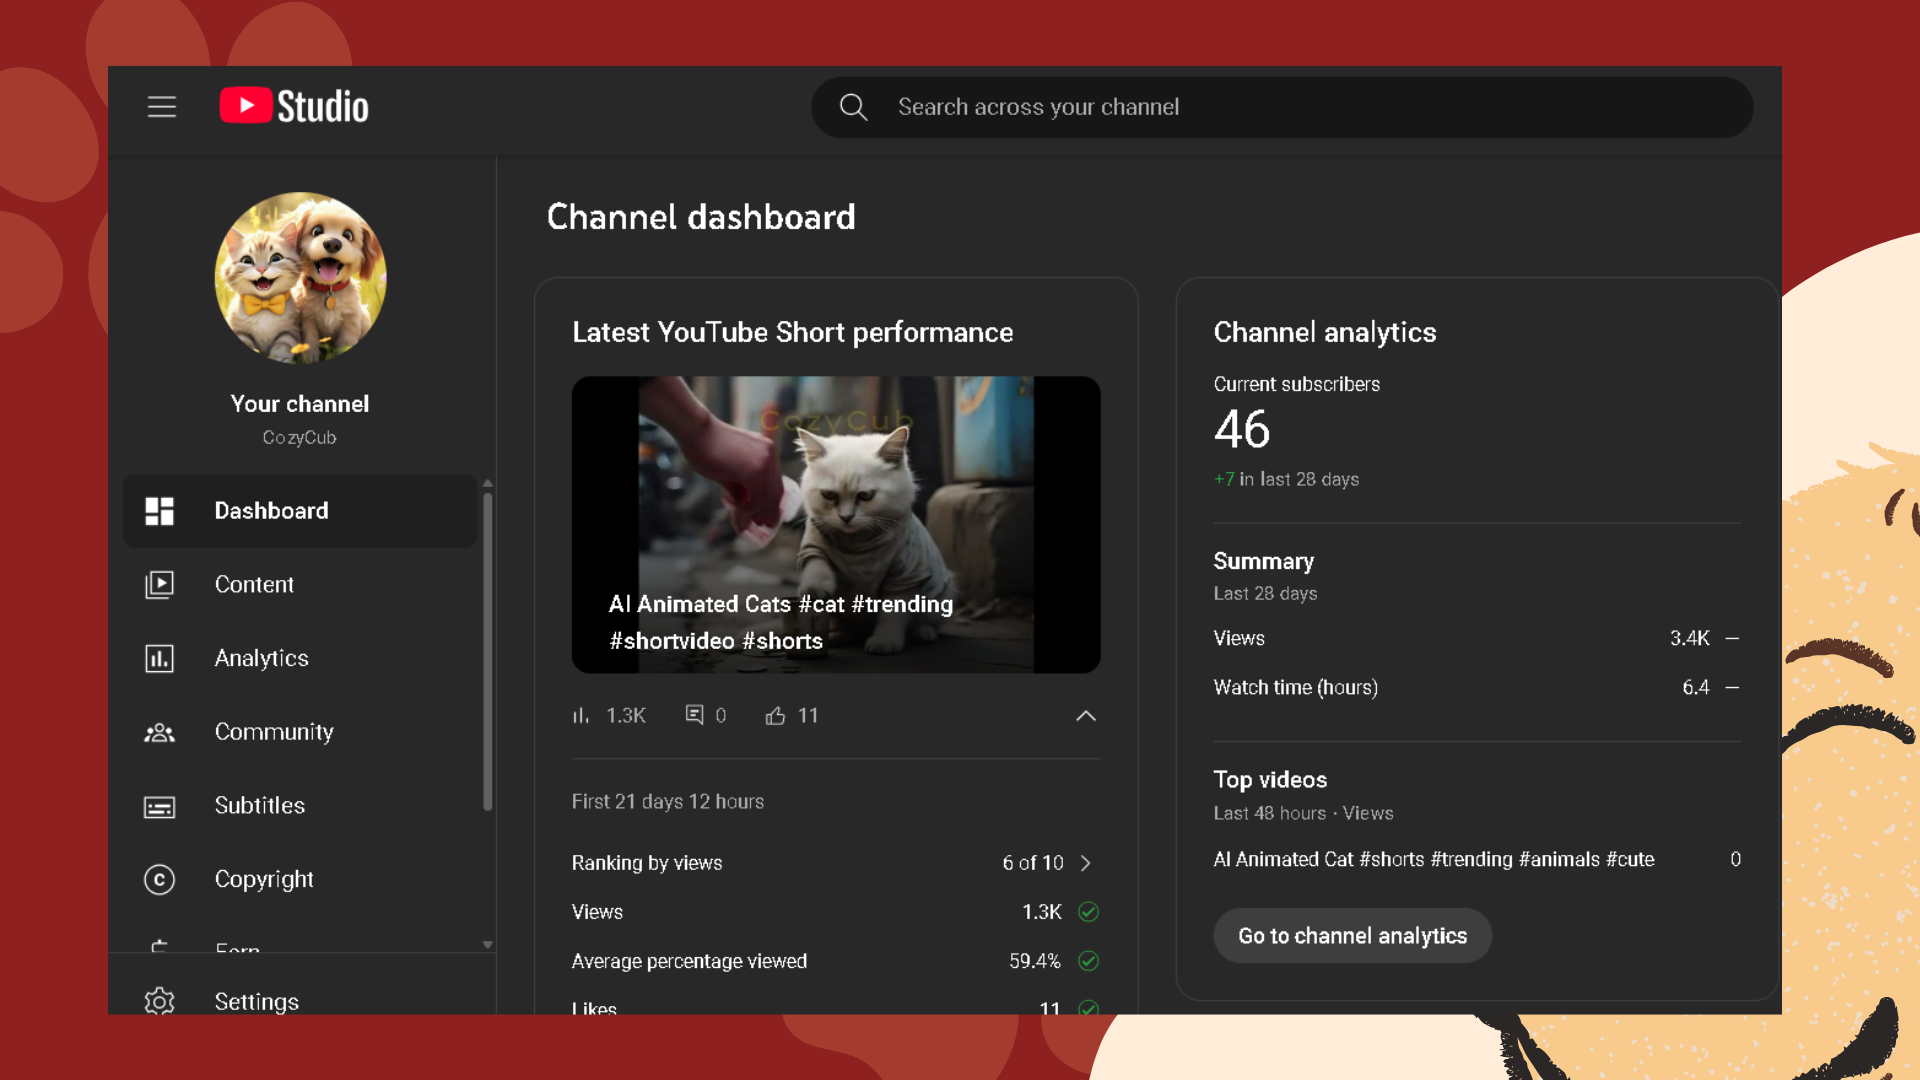The image size is (1920, 1080).
Task: Click the Views 3.4K summary value
Action: pos(1690,638)
